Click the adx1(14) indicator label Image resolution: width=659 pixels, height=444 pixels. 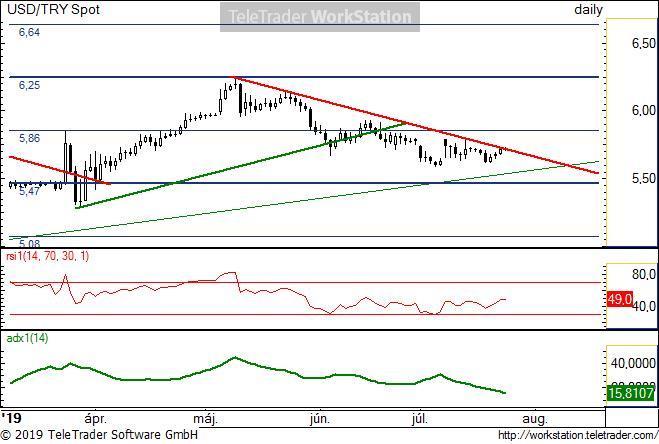[x=27, y=338]
